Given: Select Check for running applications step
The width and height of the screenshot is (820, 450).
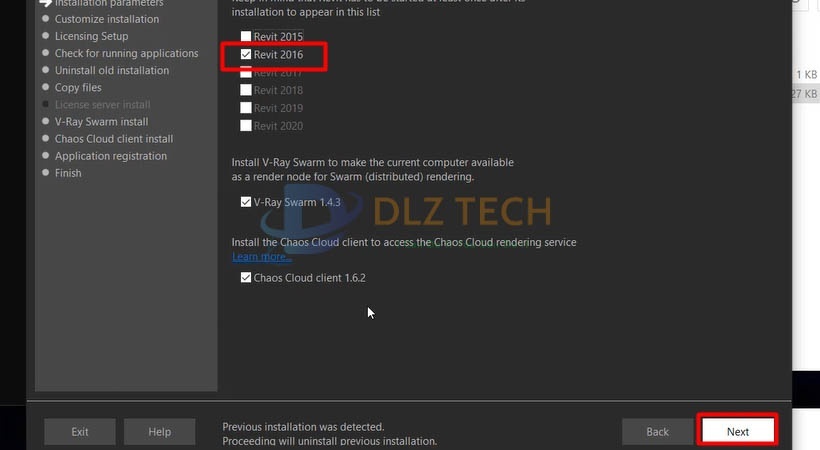Looking at the screenshot, I should tap(127, 53).
